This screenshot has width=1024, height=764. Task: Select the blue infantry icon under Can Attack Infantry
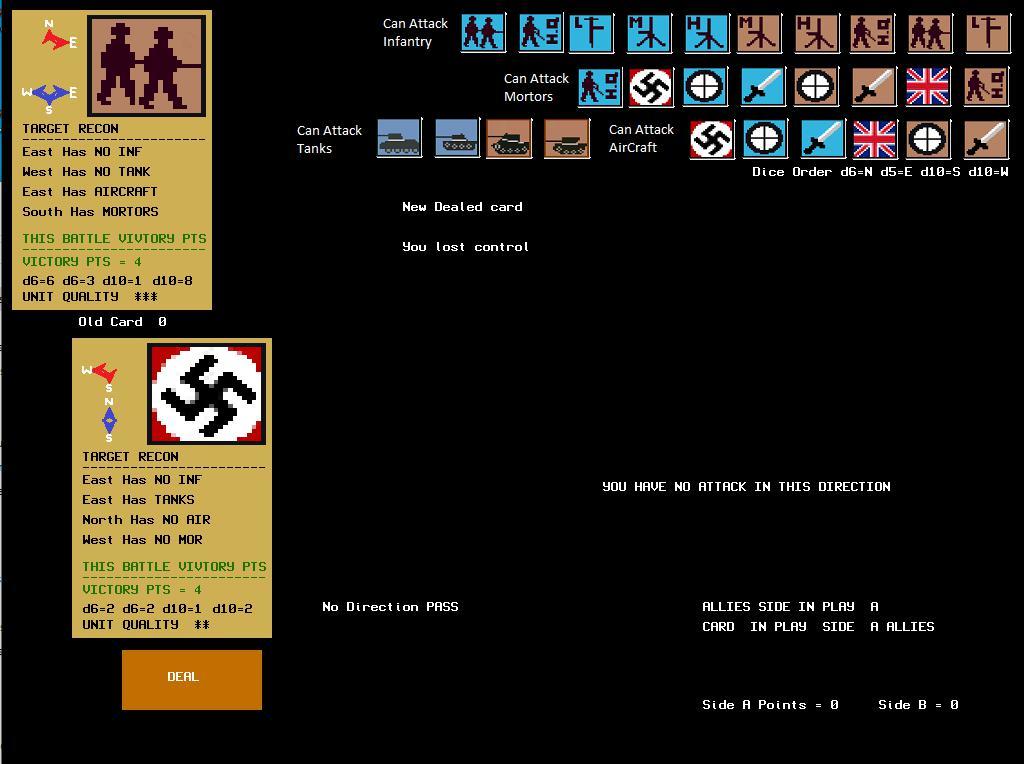483,33
